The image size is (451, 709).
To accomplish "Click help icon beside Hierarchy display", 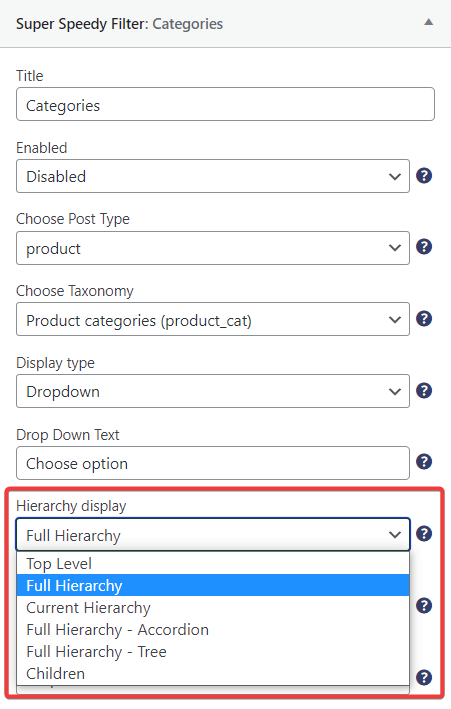I will point(424,534).
